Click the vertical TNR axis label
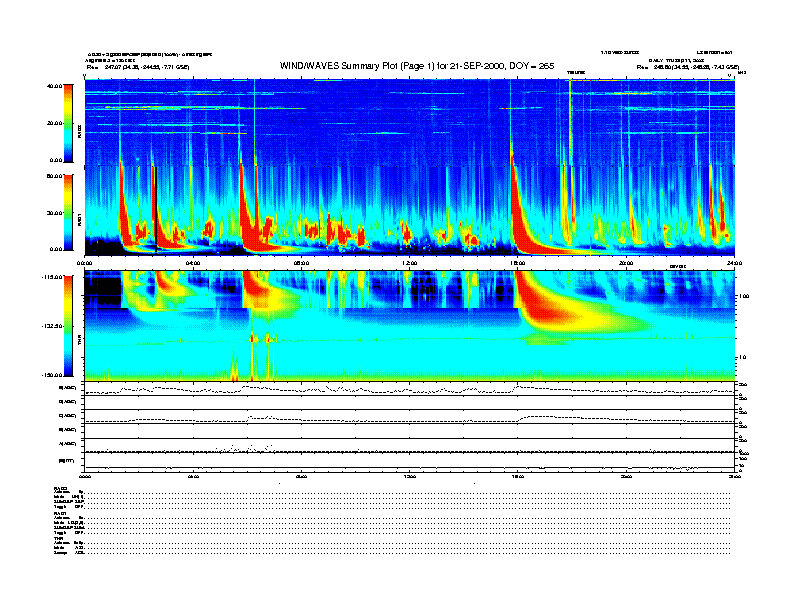 pos(79,341)
